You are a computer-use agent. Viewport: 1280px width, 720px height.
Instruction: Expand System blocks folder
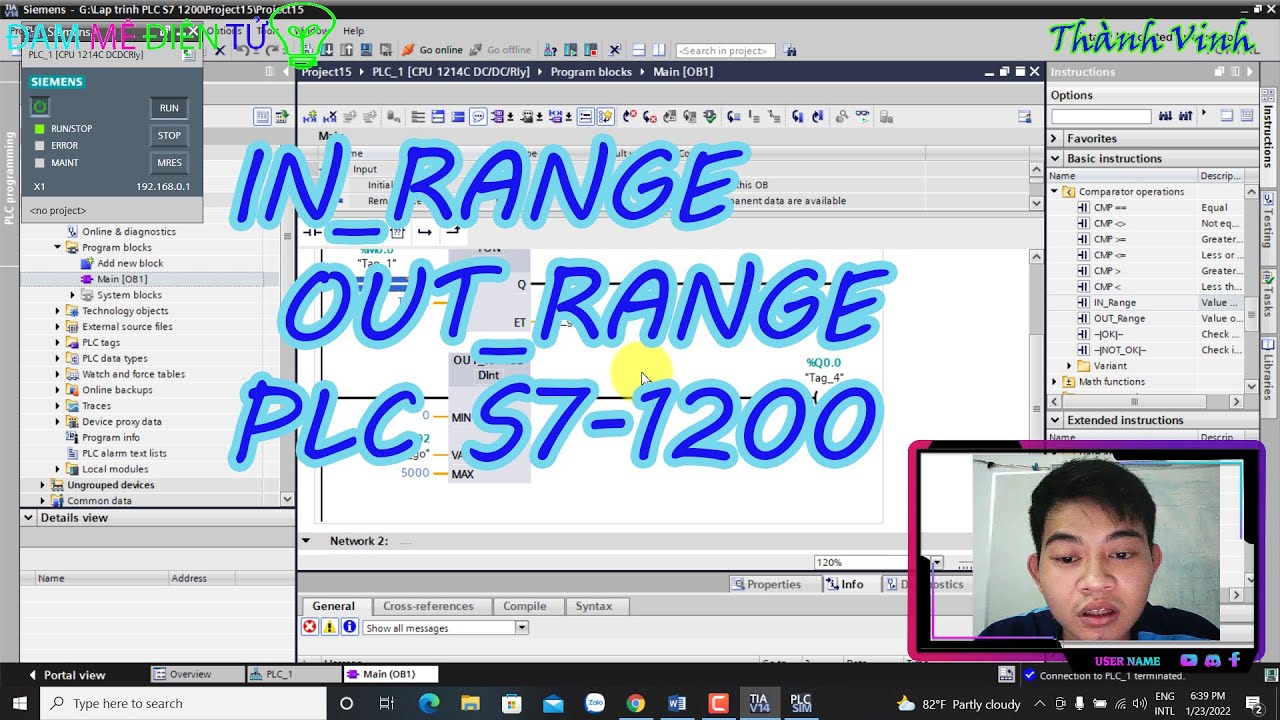click(x=72, y=295)
